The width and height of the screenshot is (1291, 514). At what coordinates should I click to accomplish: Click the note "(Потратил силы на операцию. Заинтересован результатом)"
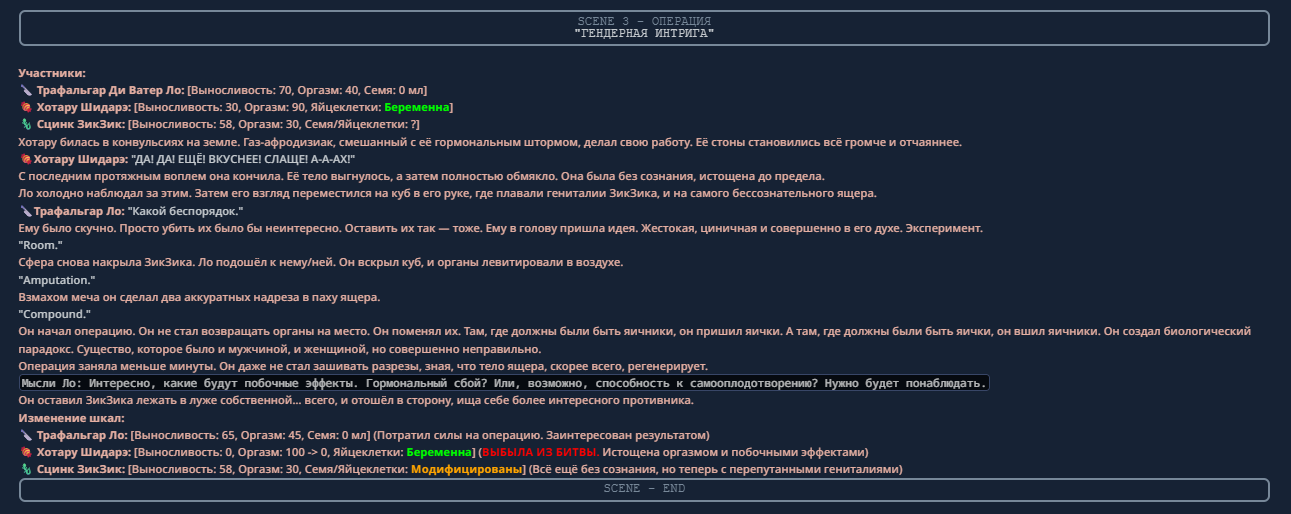[x=541, y=435]
